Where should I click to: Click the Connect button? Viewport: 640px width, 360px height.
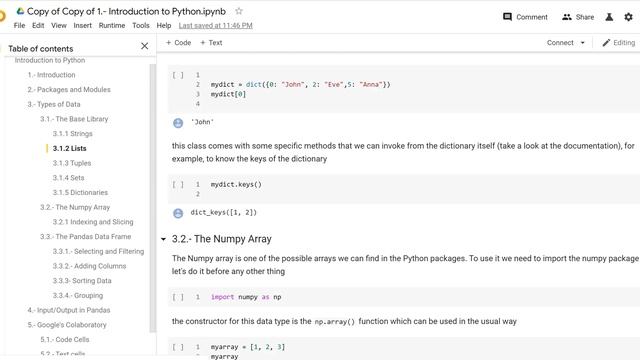point(560,42)
